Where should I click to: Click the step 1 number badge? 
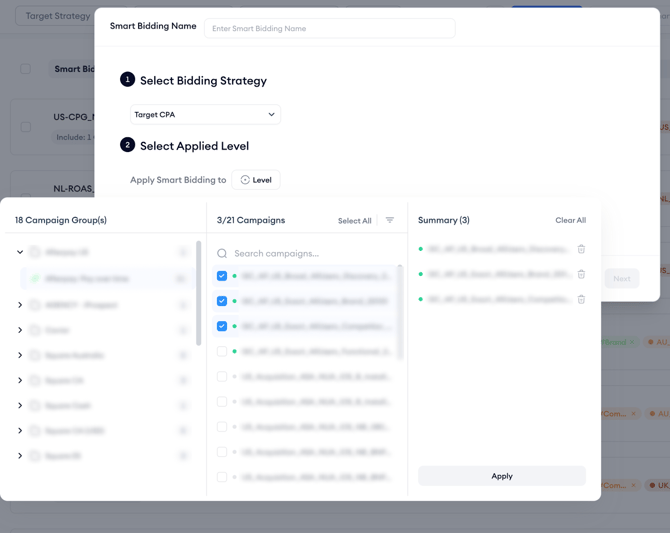pyautogui.click(x=127, y=79)
